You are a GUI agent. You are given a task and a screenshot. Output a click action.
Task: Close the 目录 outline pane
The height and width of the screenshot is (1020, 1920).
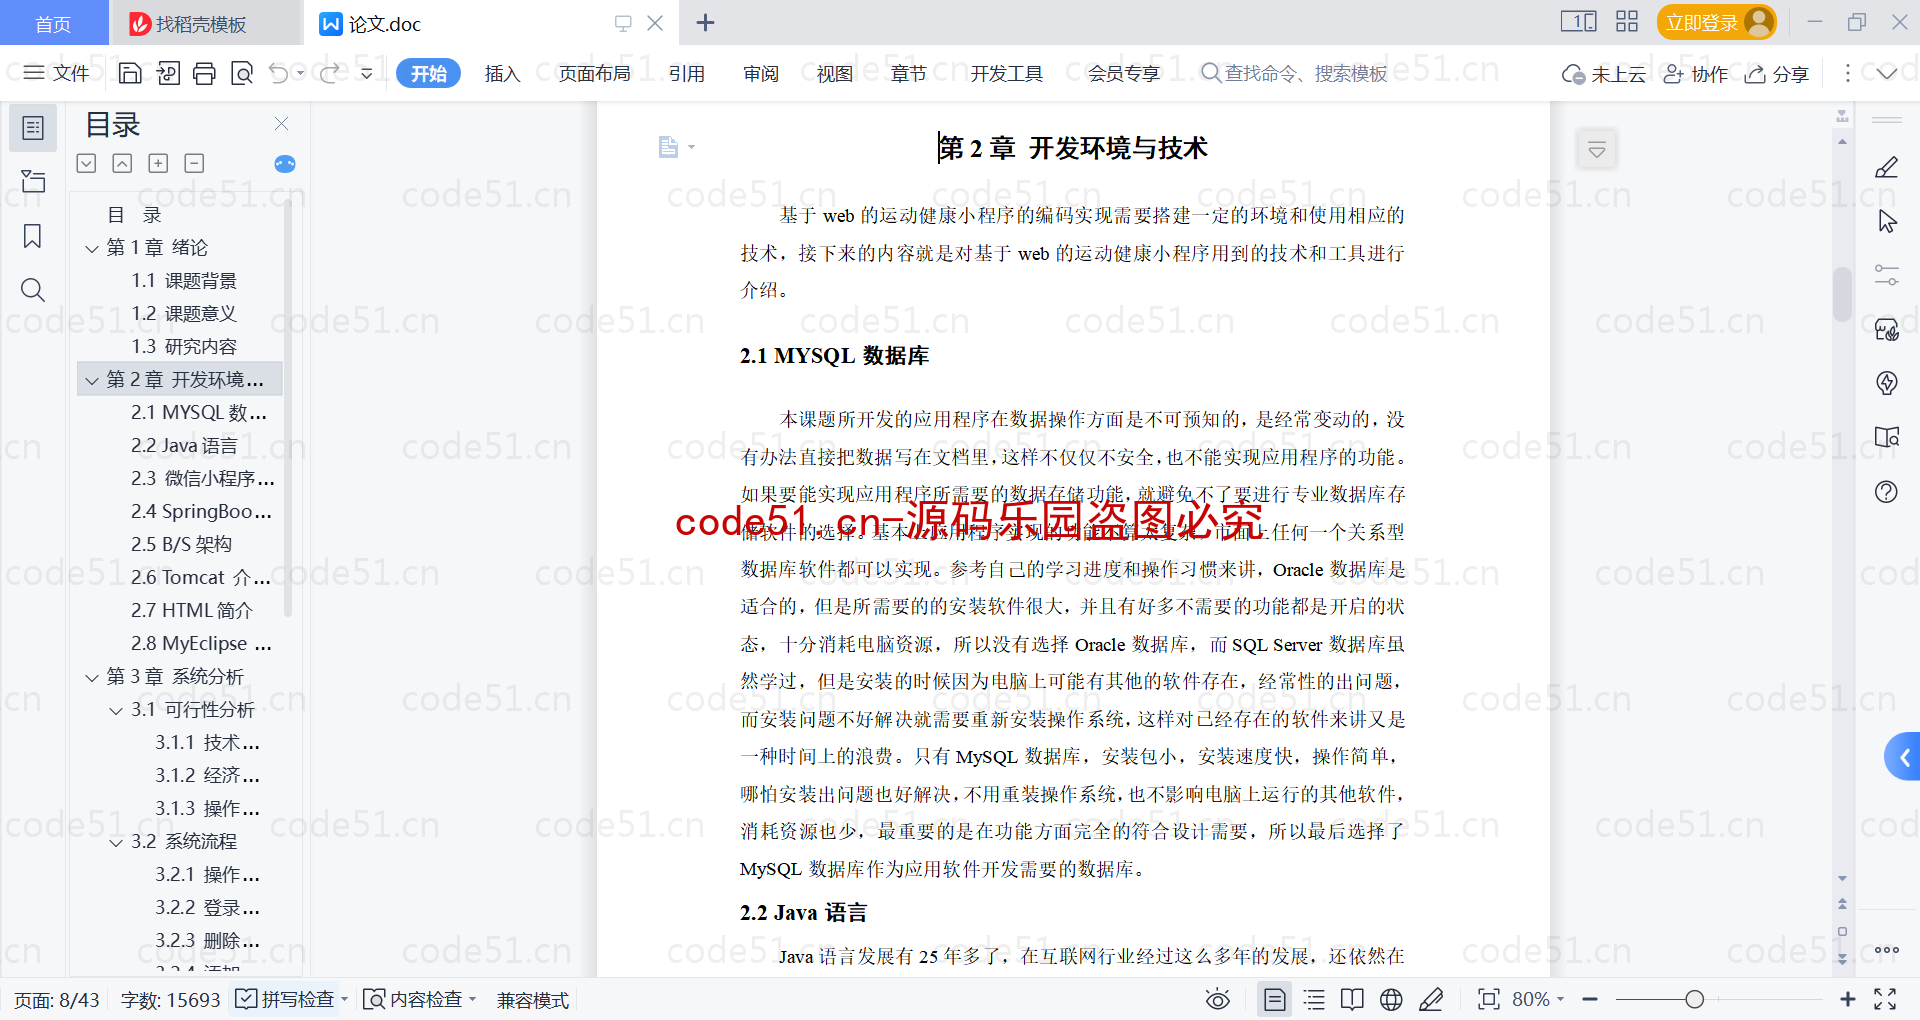pos(281,123)
